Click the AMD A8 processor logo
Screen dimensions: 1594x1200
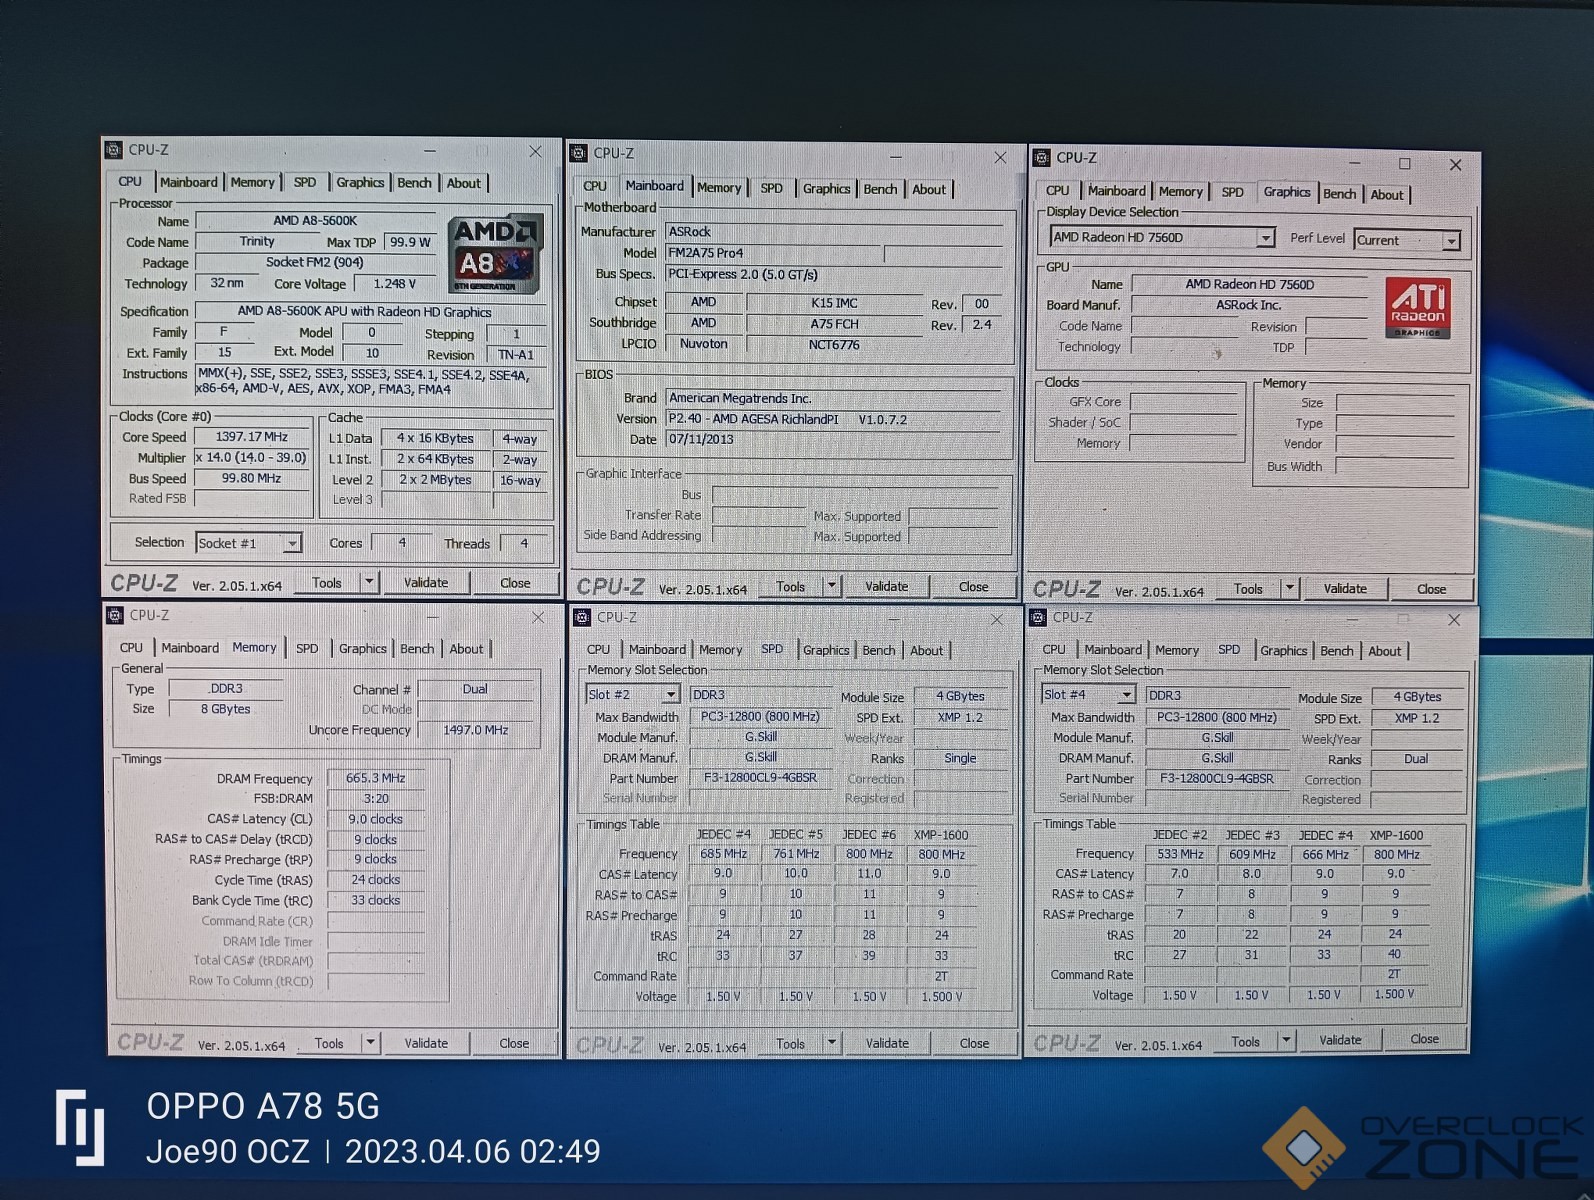click(496, 253)
